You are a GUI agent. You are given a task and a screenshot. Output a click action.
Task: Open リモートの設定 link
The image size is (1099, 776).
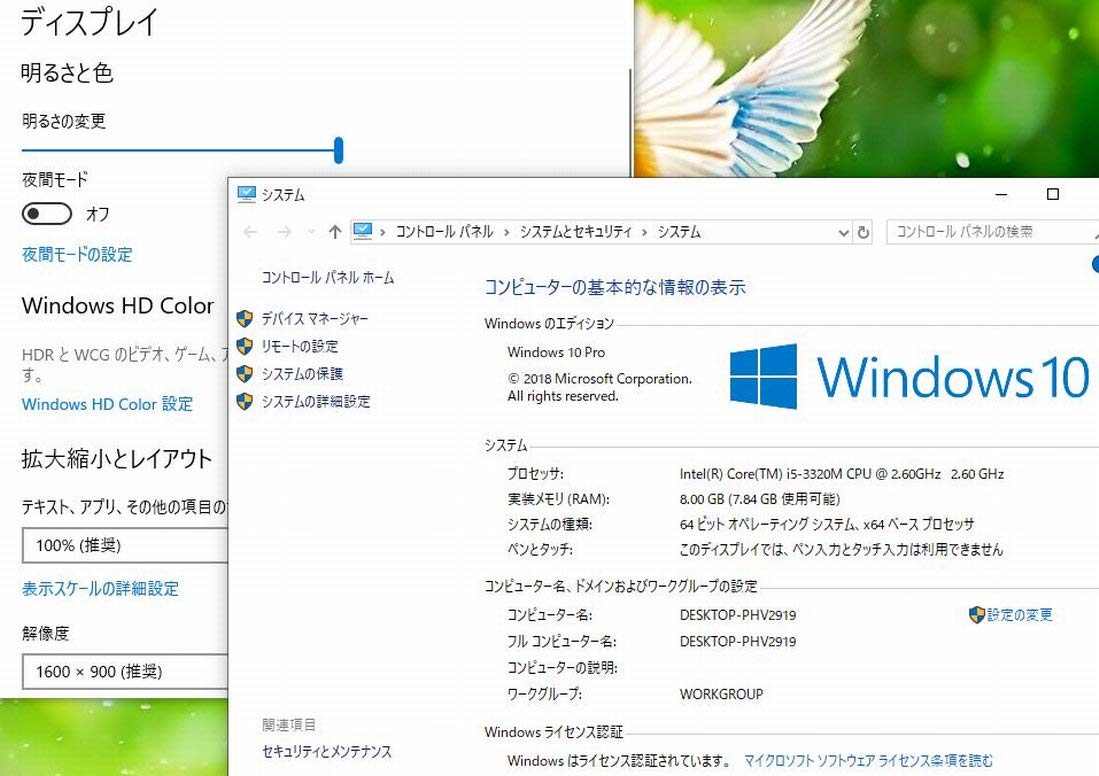pyautogui.click(x=299, y=346)
